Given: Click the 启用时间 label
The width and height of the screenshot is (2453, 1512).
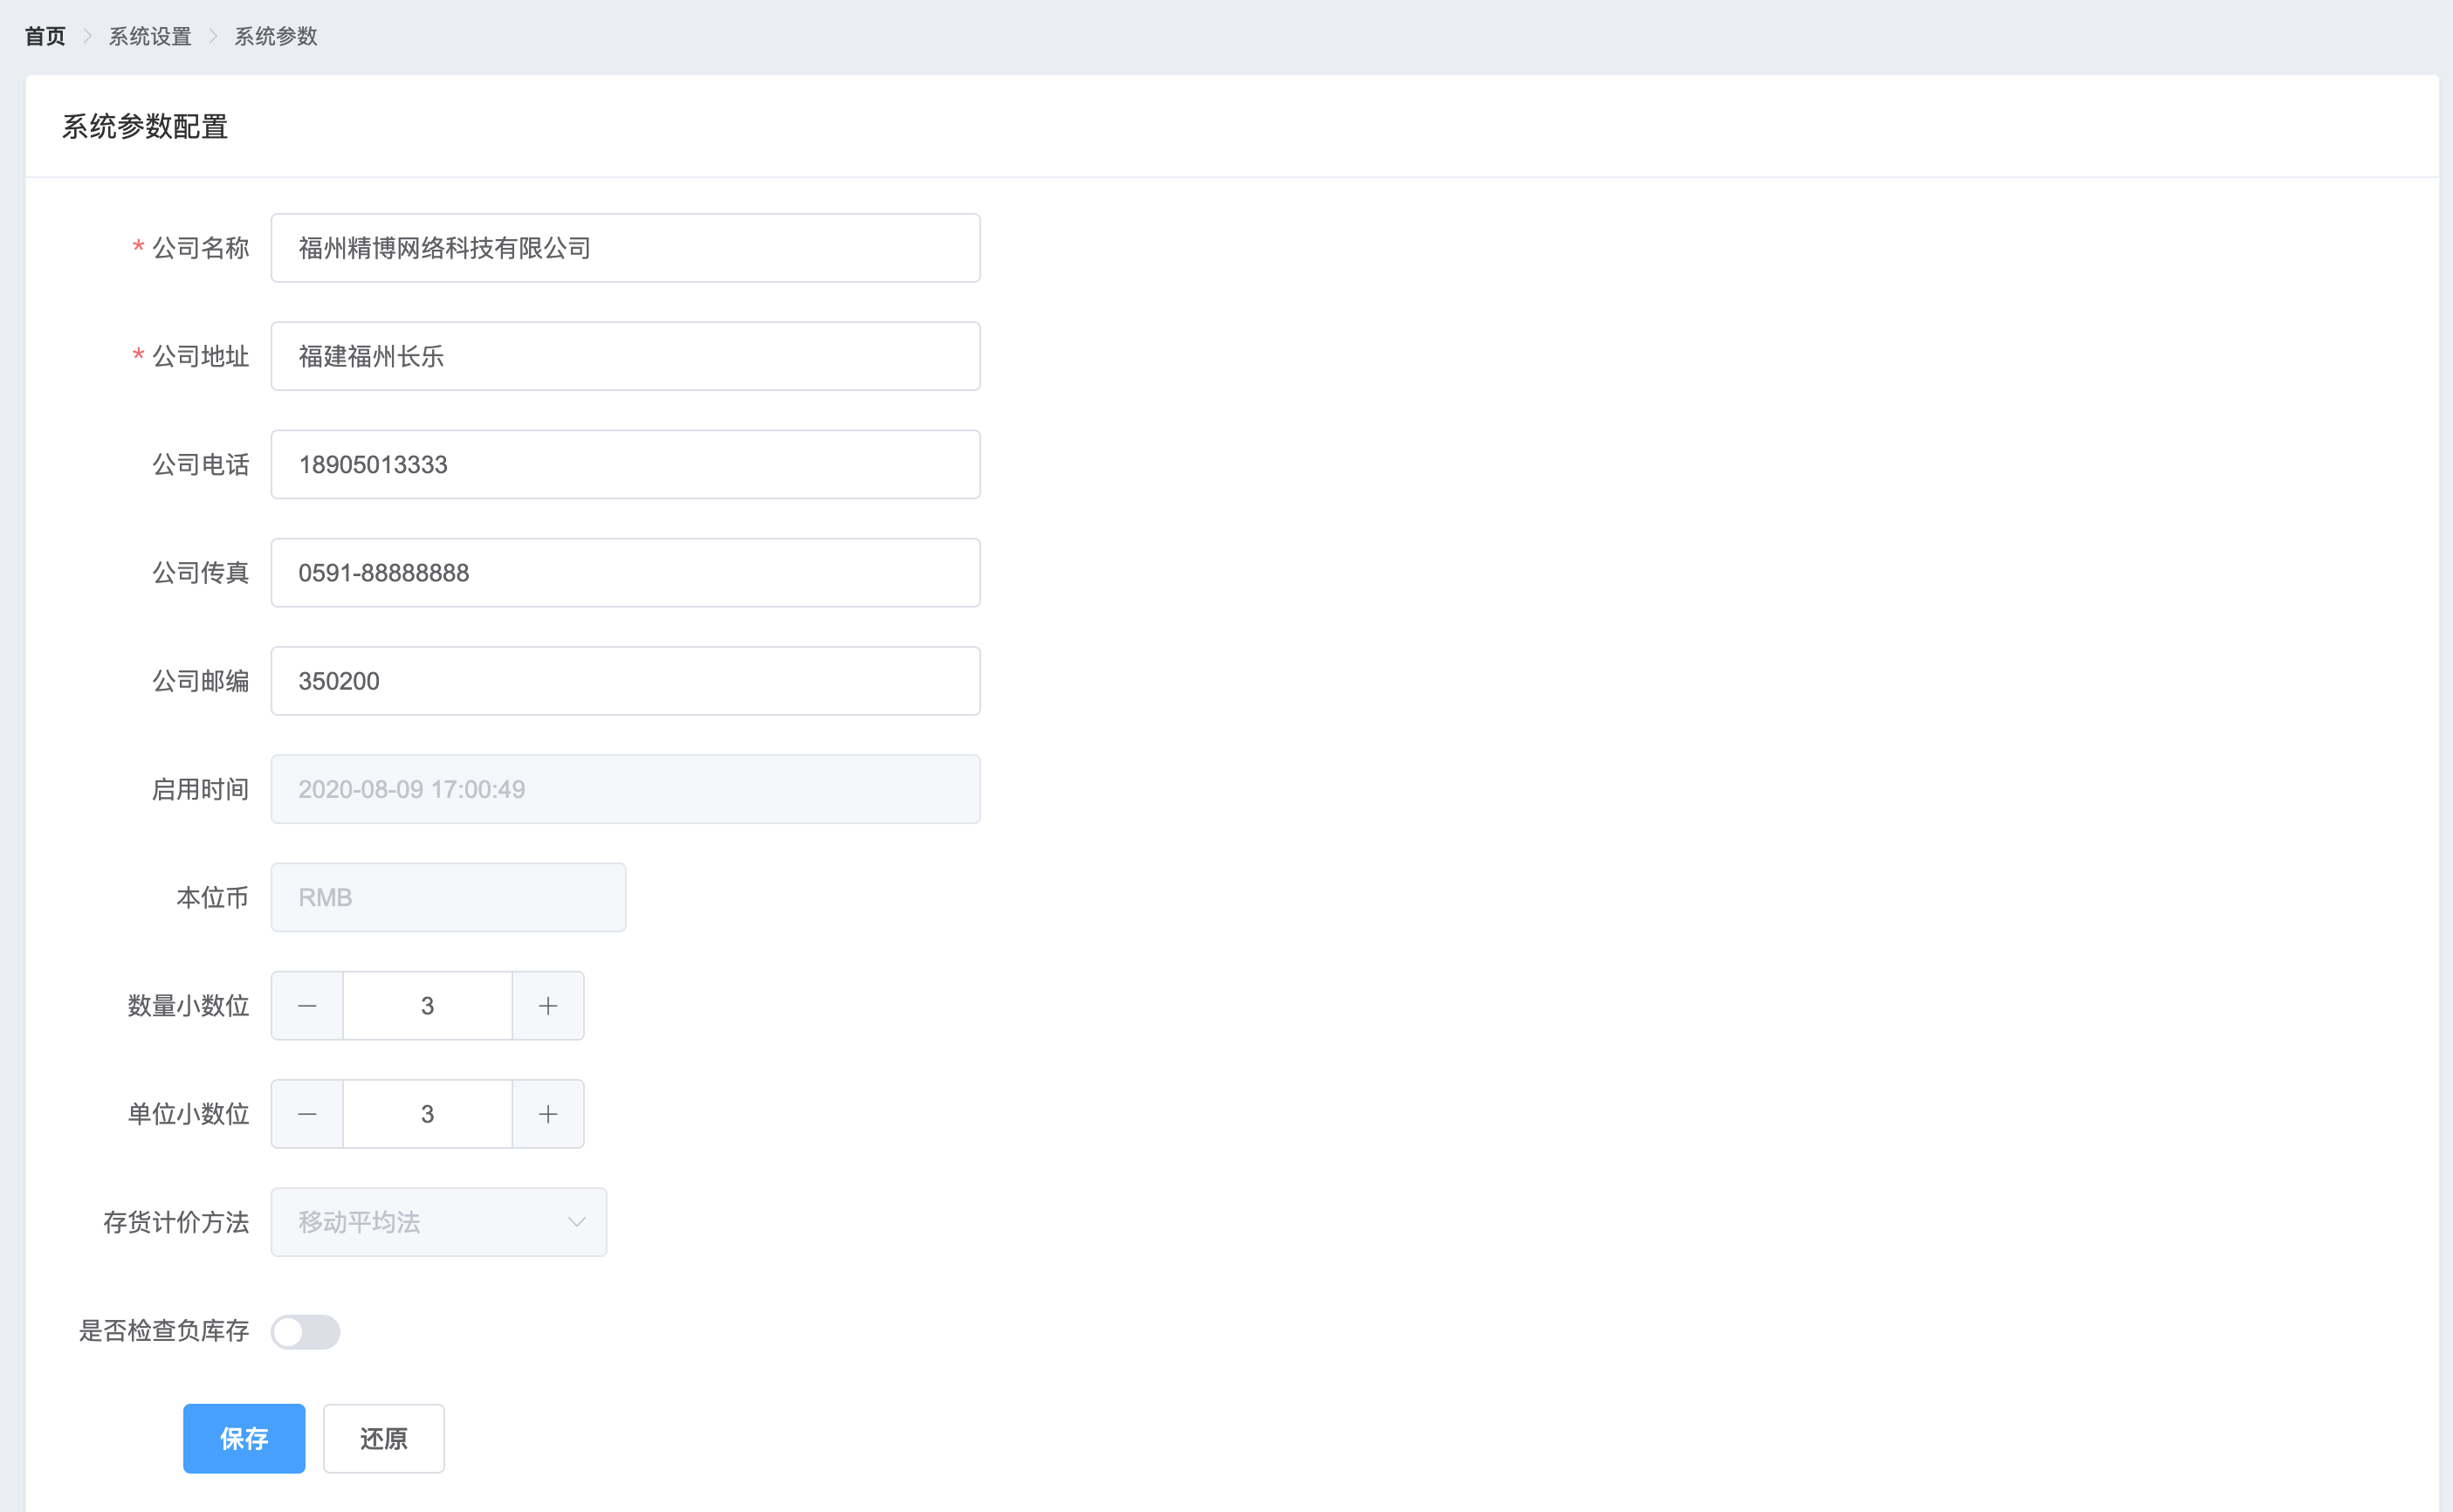Looking at the screenshot, I should 200,789.
